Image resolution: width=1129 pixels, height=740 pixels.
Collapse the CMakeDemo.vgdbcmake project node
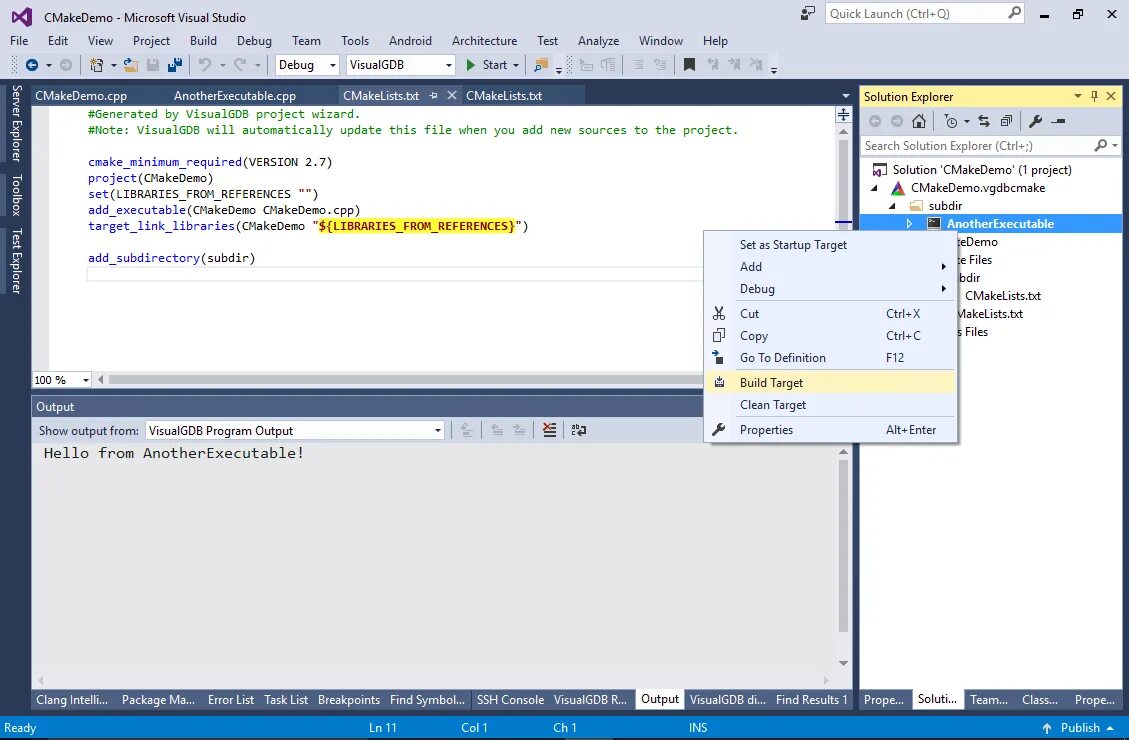click(x=874, y=188)
